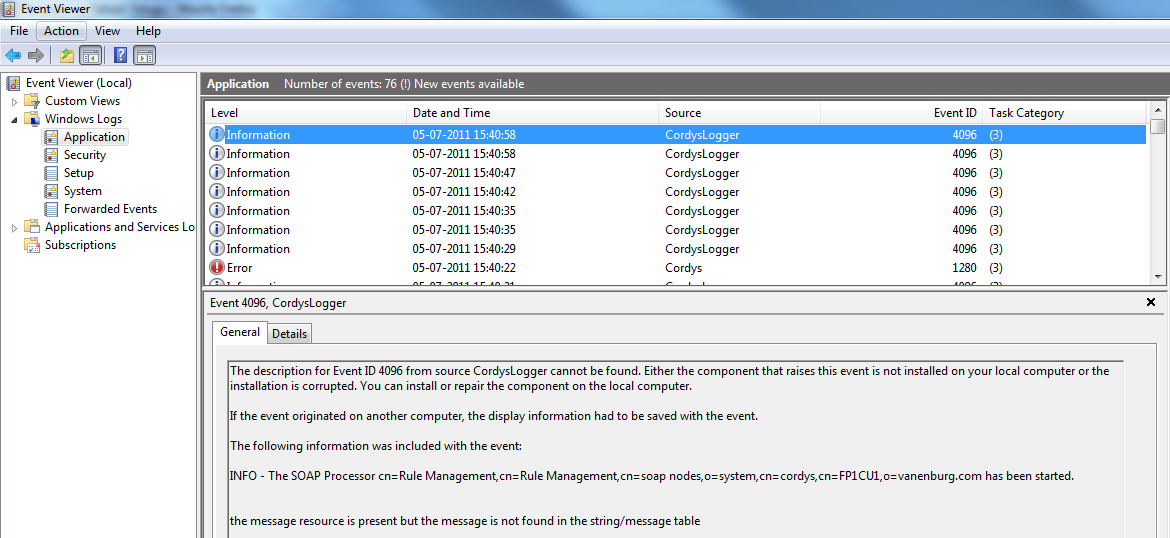Close the event preview pane

click(x=1150, y=302)
